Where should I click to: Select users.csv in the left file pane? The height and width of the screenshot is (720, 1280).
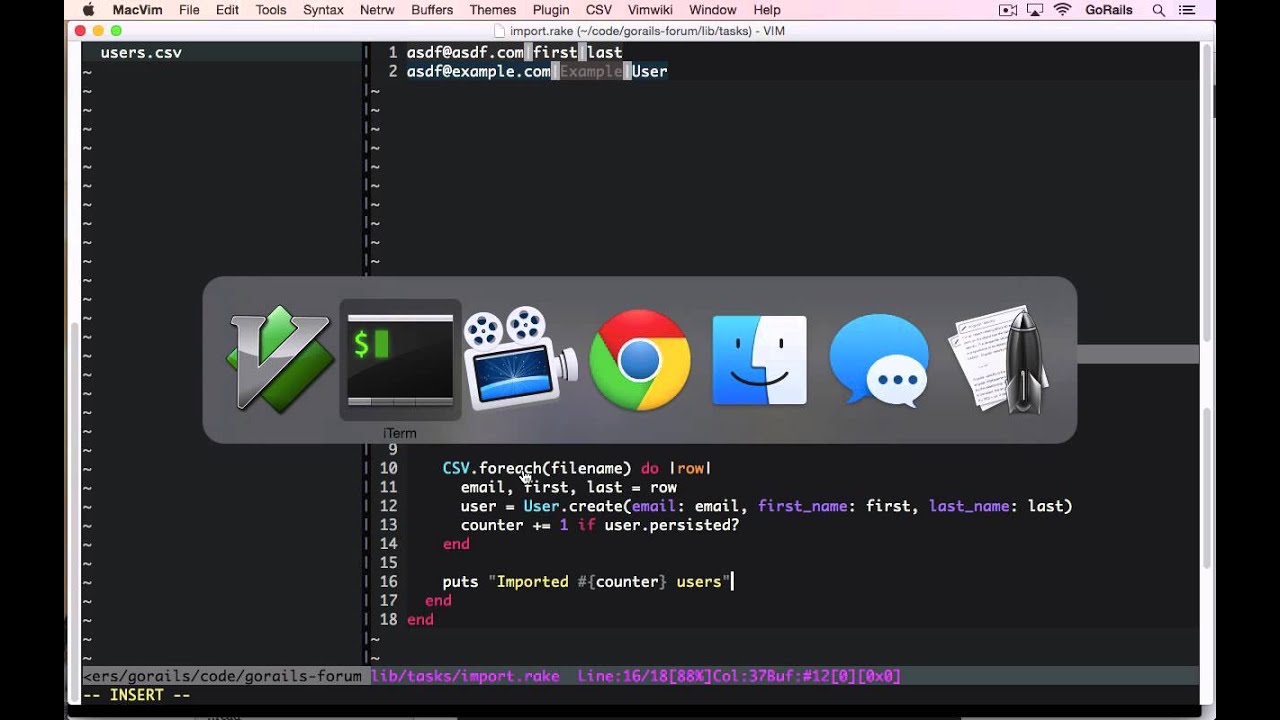pyautogui.click(x=141, y=52)
